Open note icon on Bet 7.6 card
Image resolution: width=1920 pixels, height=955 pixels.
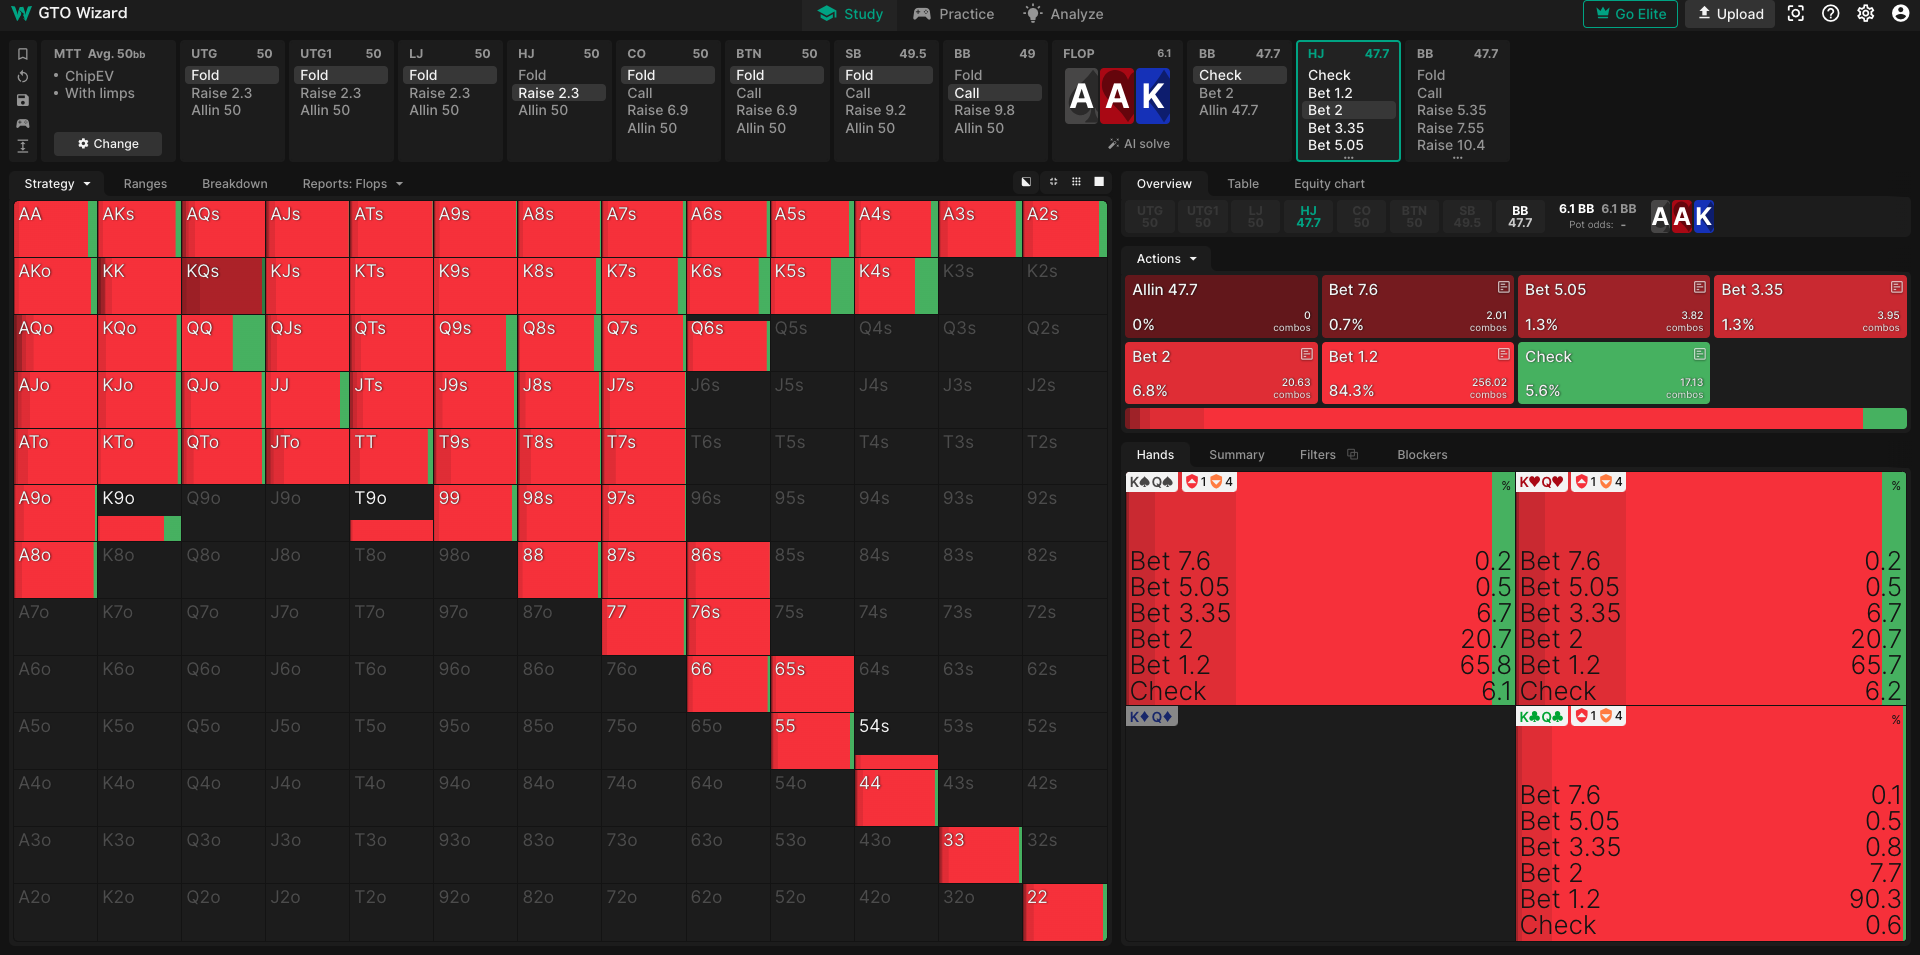click(1503, 287)
